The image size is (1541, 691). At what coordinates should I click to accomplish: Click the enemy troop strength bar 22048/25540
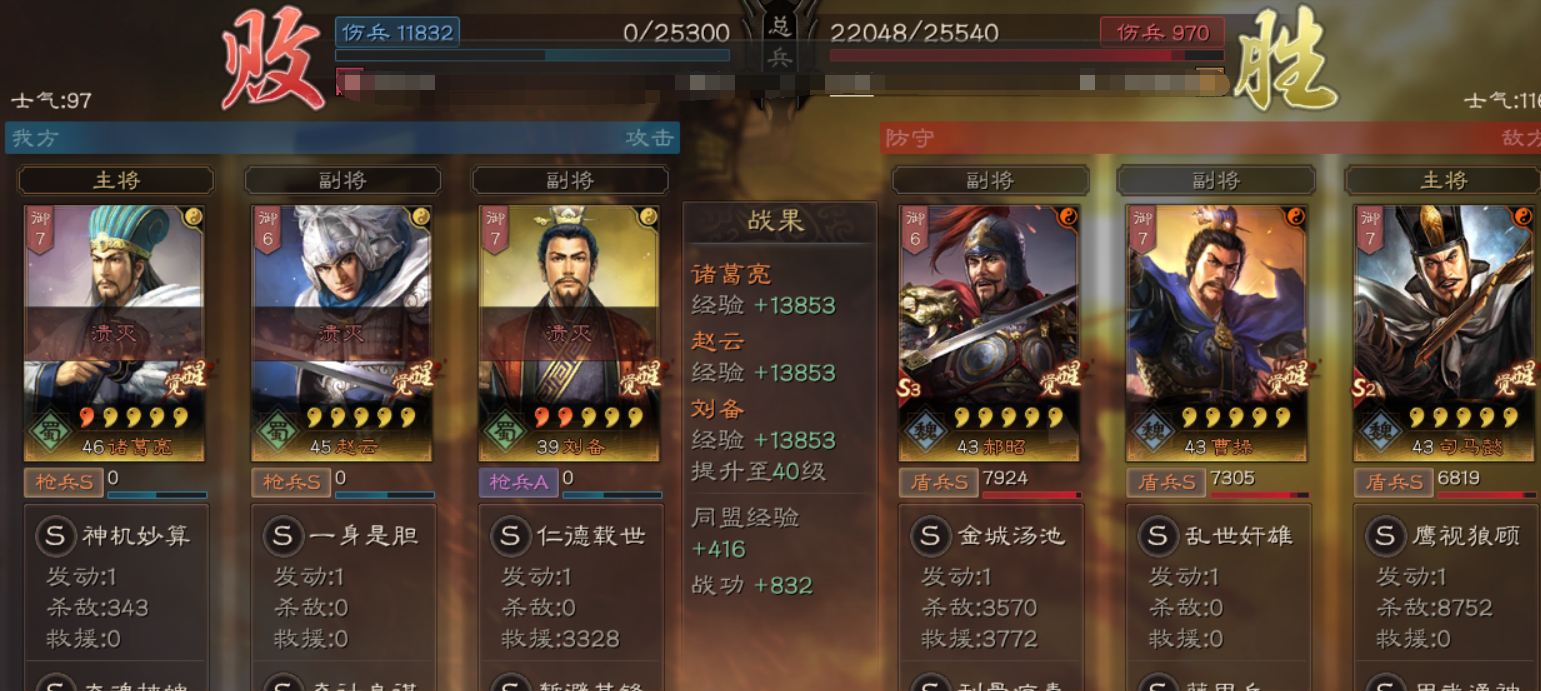pyautogui.click(x=1027, y=55)
